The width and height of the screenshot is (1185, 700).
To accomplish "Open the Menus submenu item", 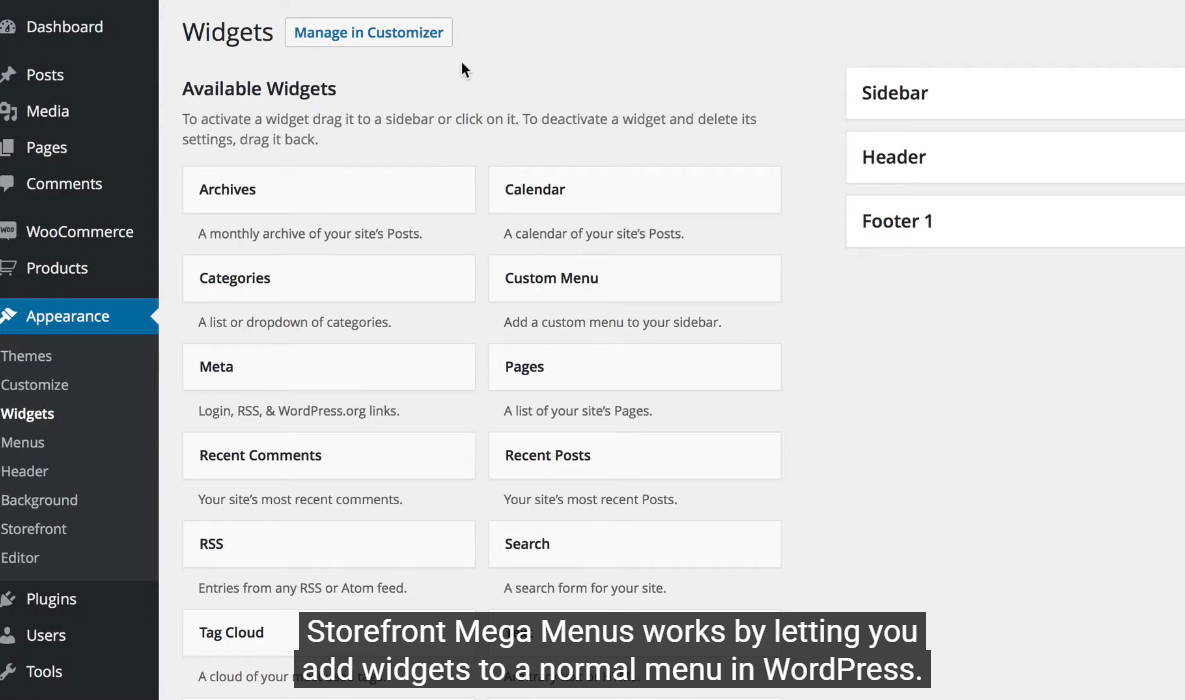I will (23, 442).
